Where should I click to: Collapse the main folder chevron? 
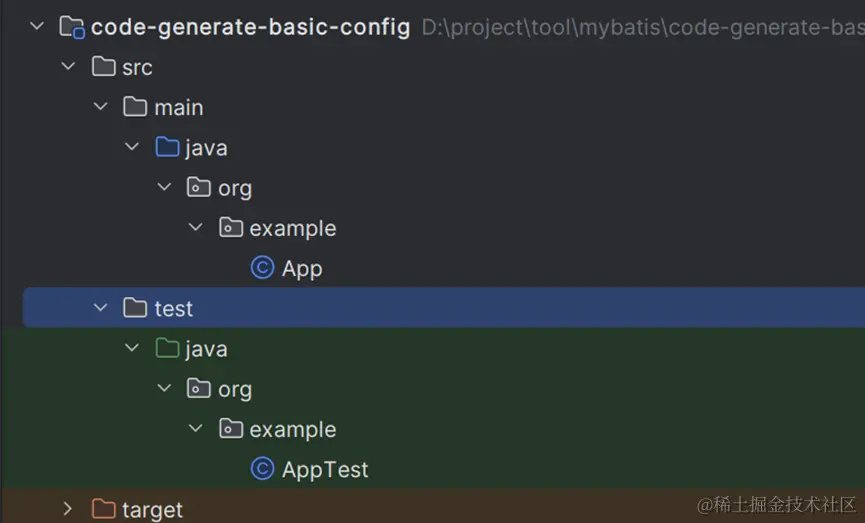[100, 106]
